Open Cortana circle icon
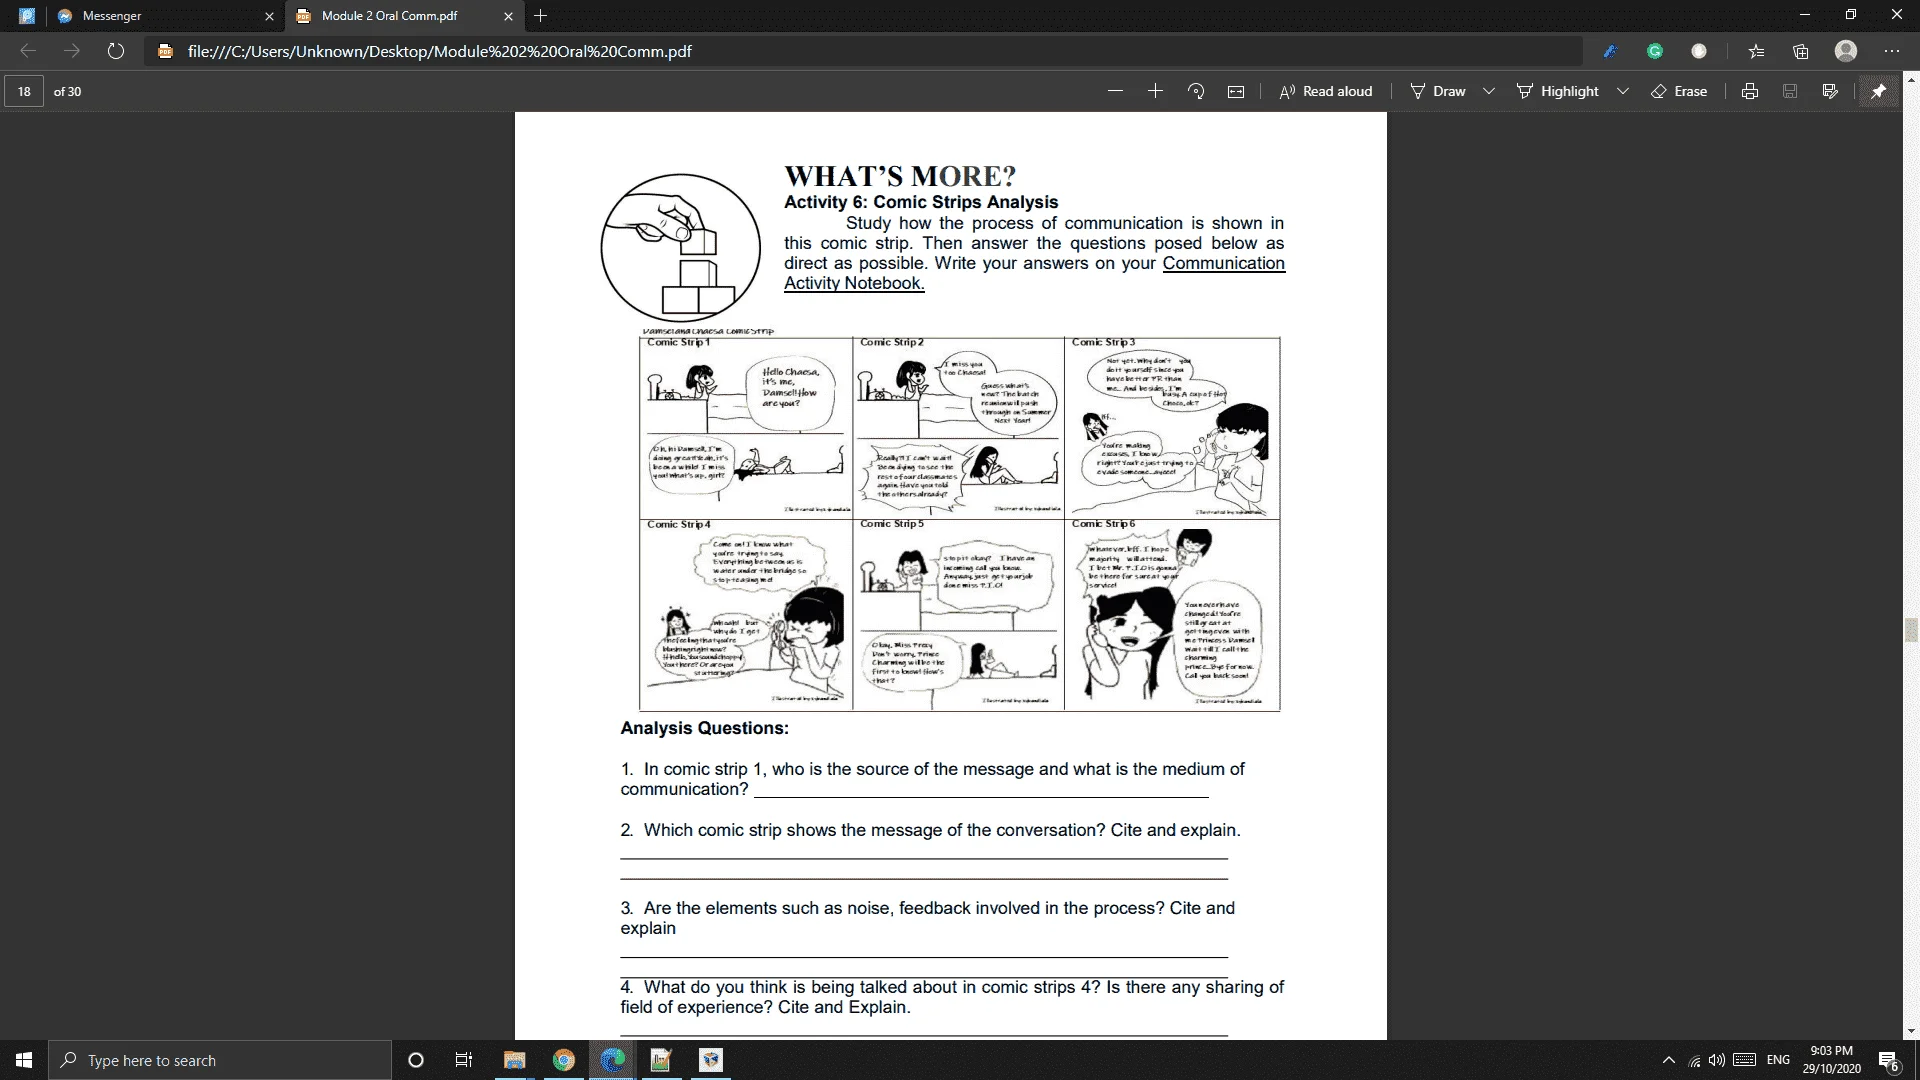The height and width of the screenshot is (1080, 1920). 416,1060
